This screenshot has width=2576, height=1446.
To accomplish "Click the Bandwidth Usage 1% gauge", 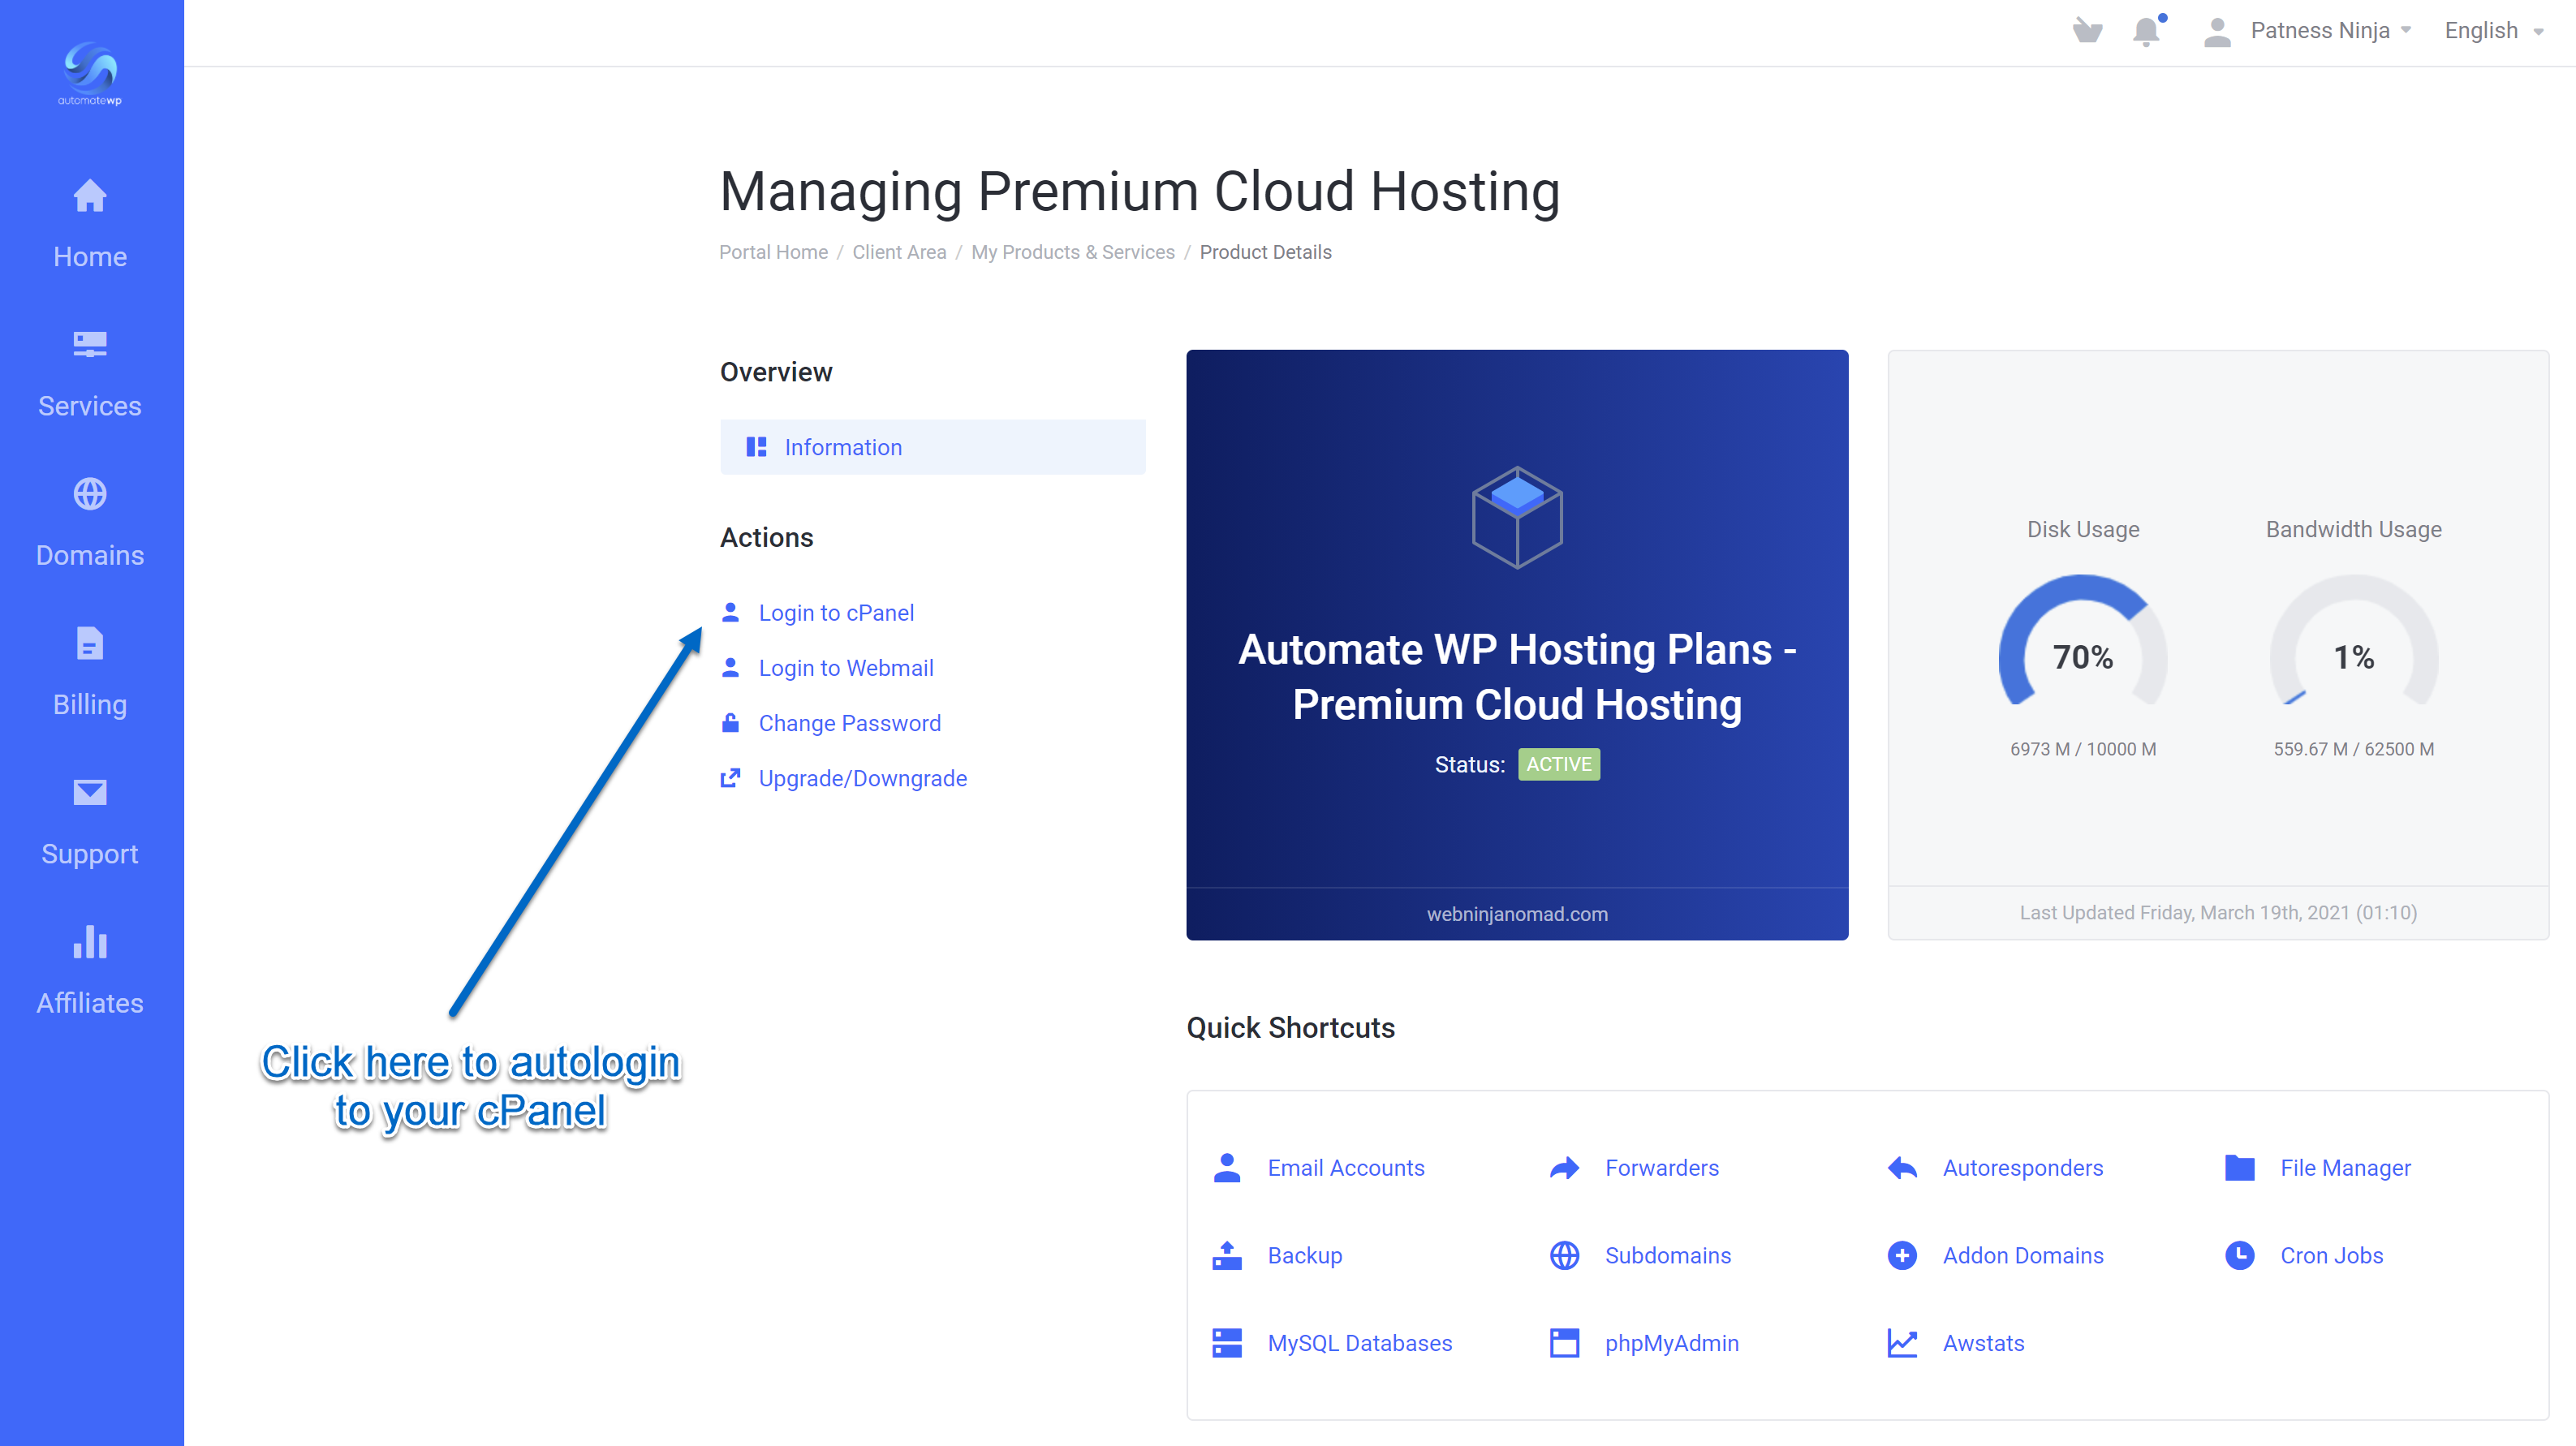I will pos(2353,641).
